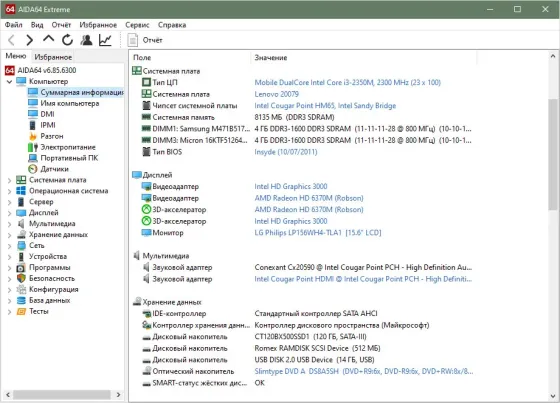Image resolution: width=560 pixels, height=403 pixels.
Task: Open the DMI tree item
Action: coord(47,114)
